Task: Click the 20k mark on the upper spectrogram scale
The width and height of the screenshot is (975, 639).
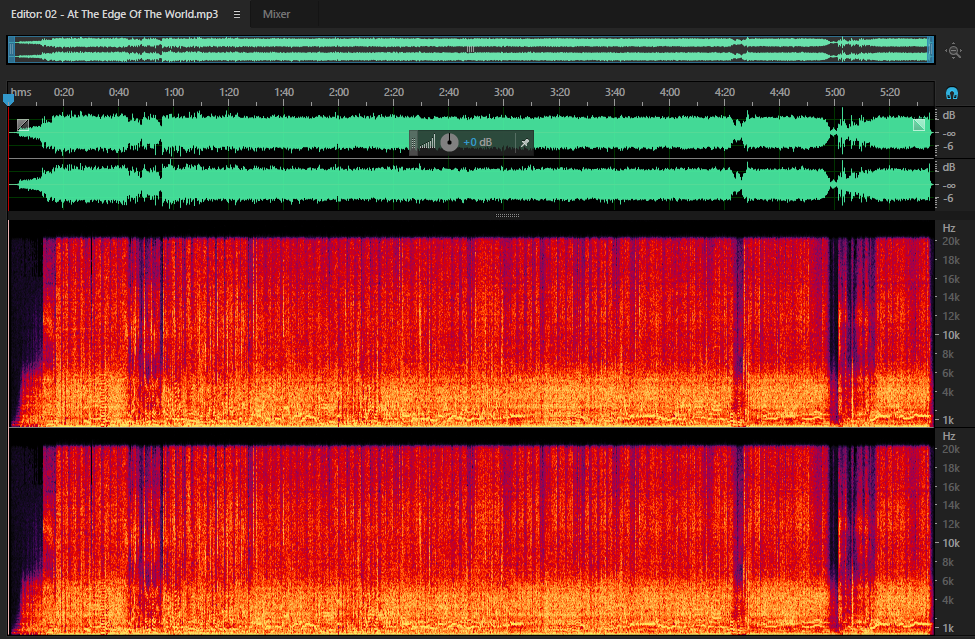Action: pos(951,241)
